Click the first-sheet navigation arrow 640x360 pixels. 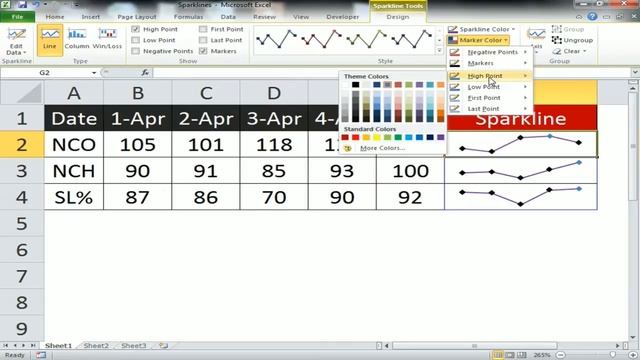point(6,345)
